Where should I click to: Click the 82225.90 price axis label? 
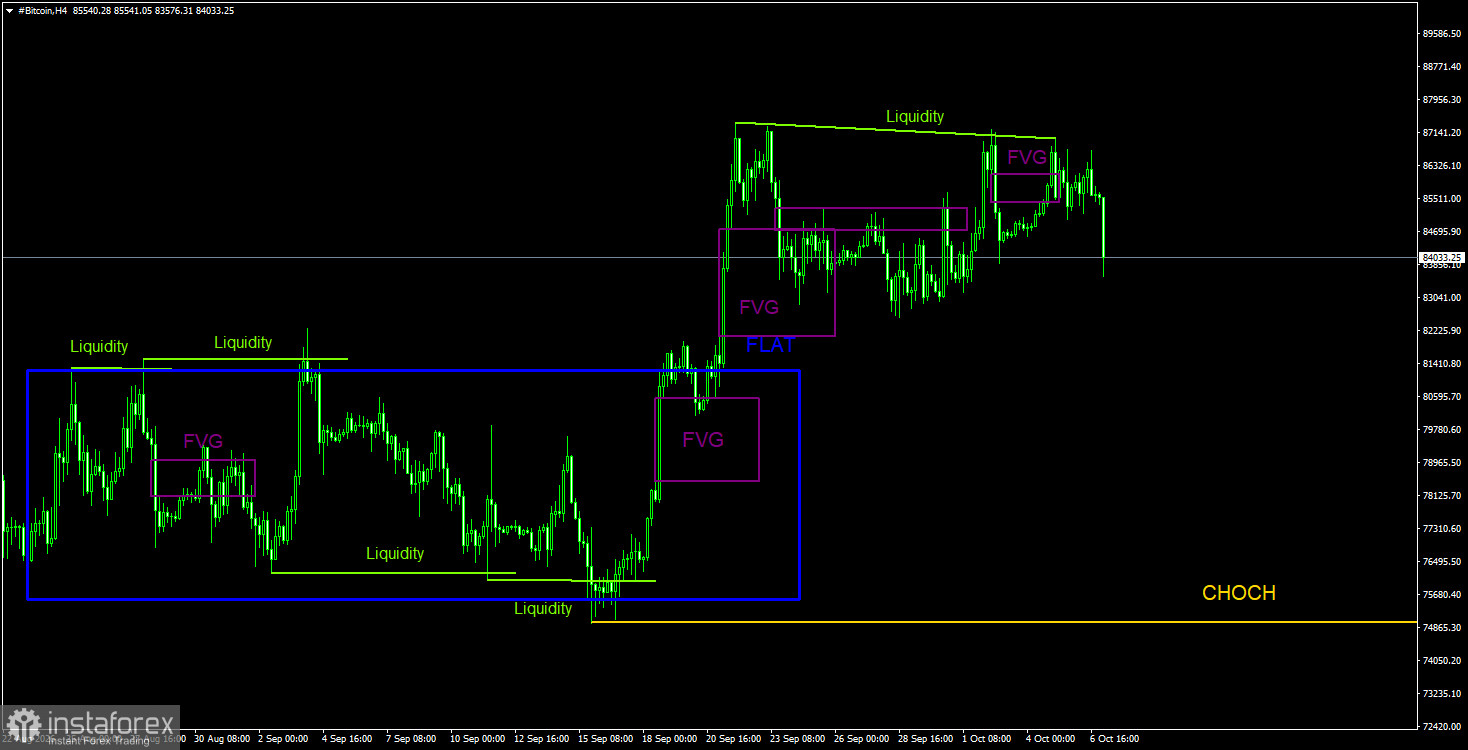point(1442,330)
